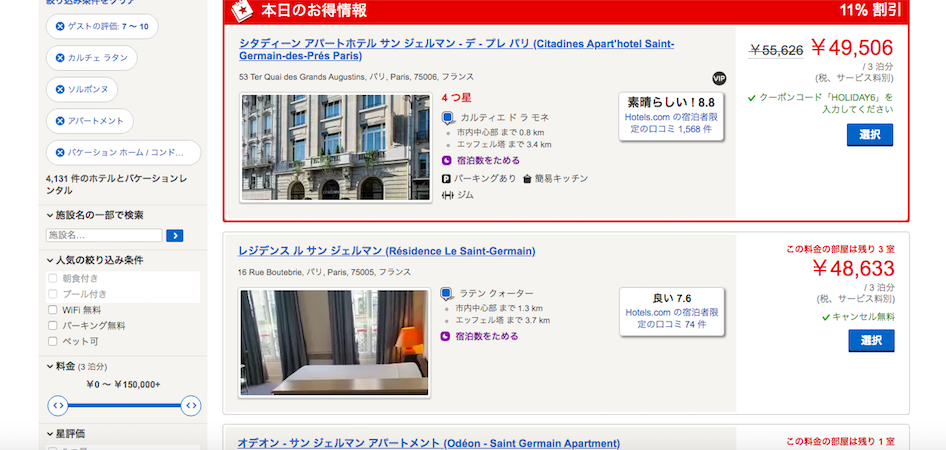Click the カルティエ ド ラ モネ map pin icon
This screenshot has width=946, height=450.
tap(448, 118)
